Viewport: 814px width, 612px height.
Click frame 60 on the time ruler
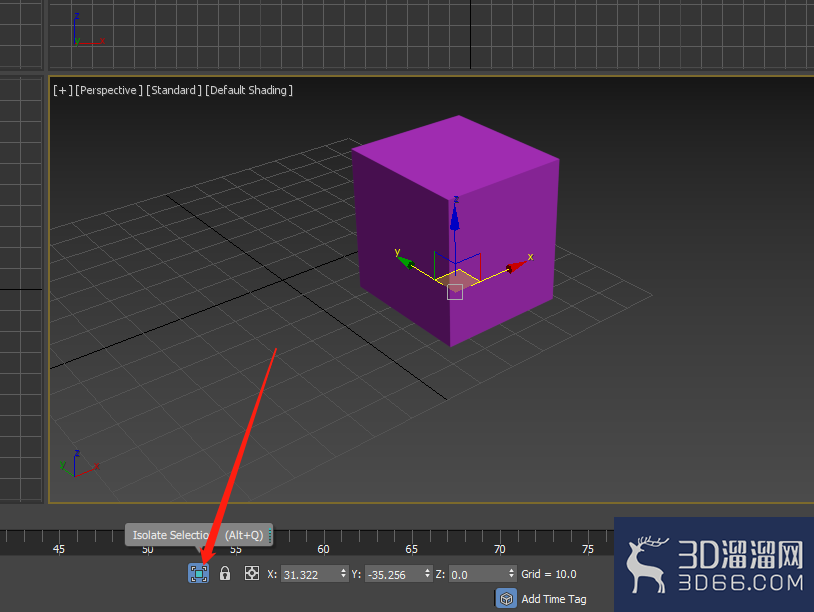(323, 549)
